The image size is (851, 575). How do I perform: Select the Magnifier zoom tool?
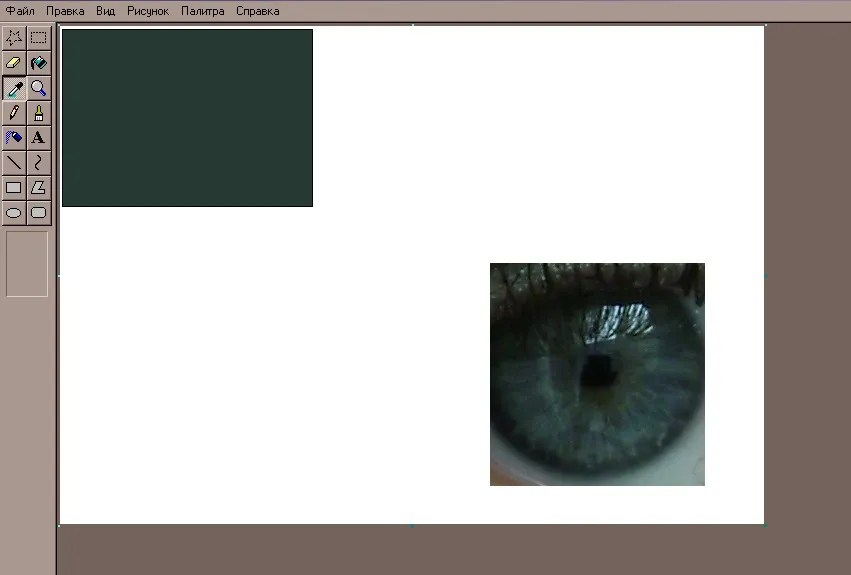(x=39, y=88)
